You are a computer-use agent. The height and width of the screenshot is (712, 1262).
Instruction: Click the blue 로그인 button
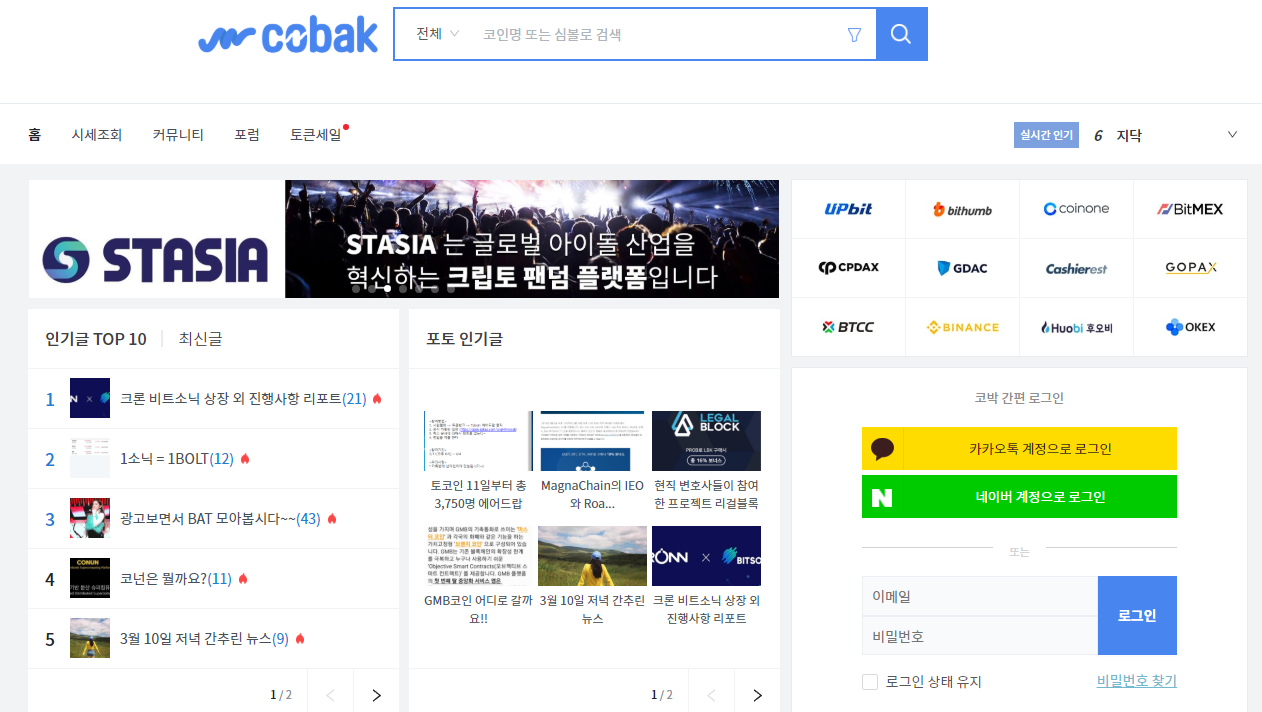[x=1137, y=616]
